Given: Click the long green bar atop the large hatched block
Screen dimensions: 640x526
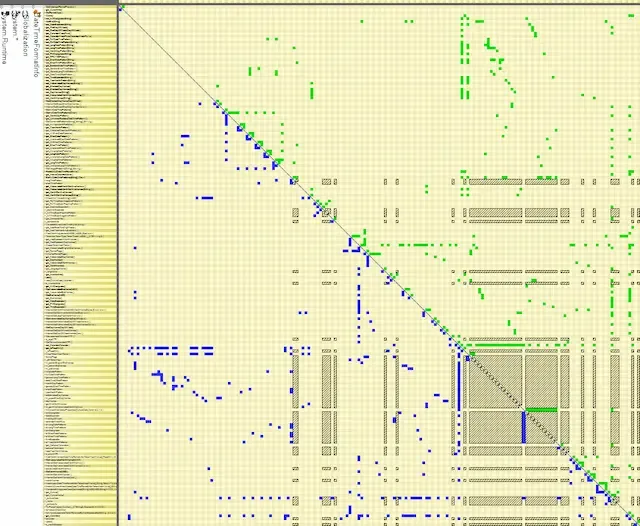Looking at the screenshot, I should click(496, 344).
